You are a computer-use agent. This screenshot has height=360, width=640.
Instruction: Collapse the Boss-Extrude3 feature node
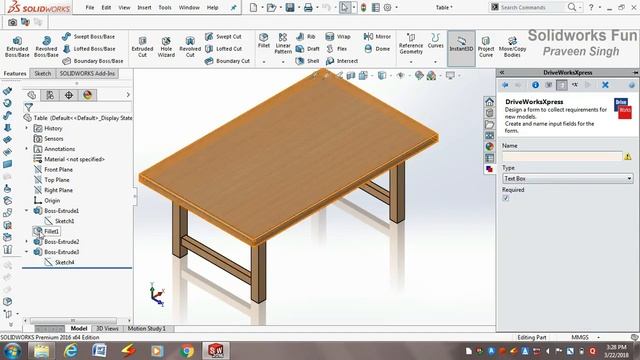27,252
